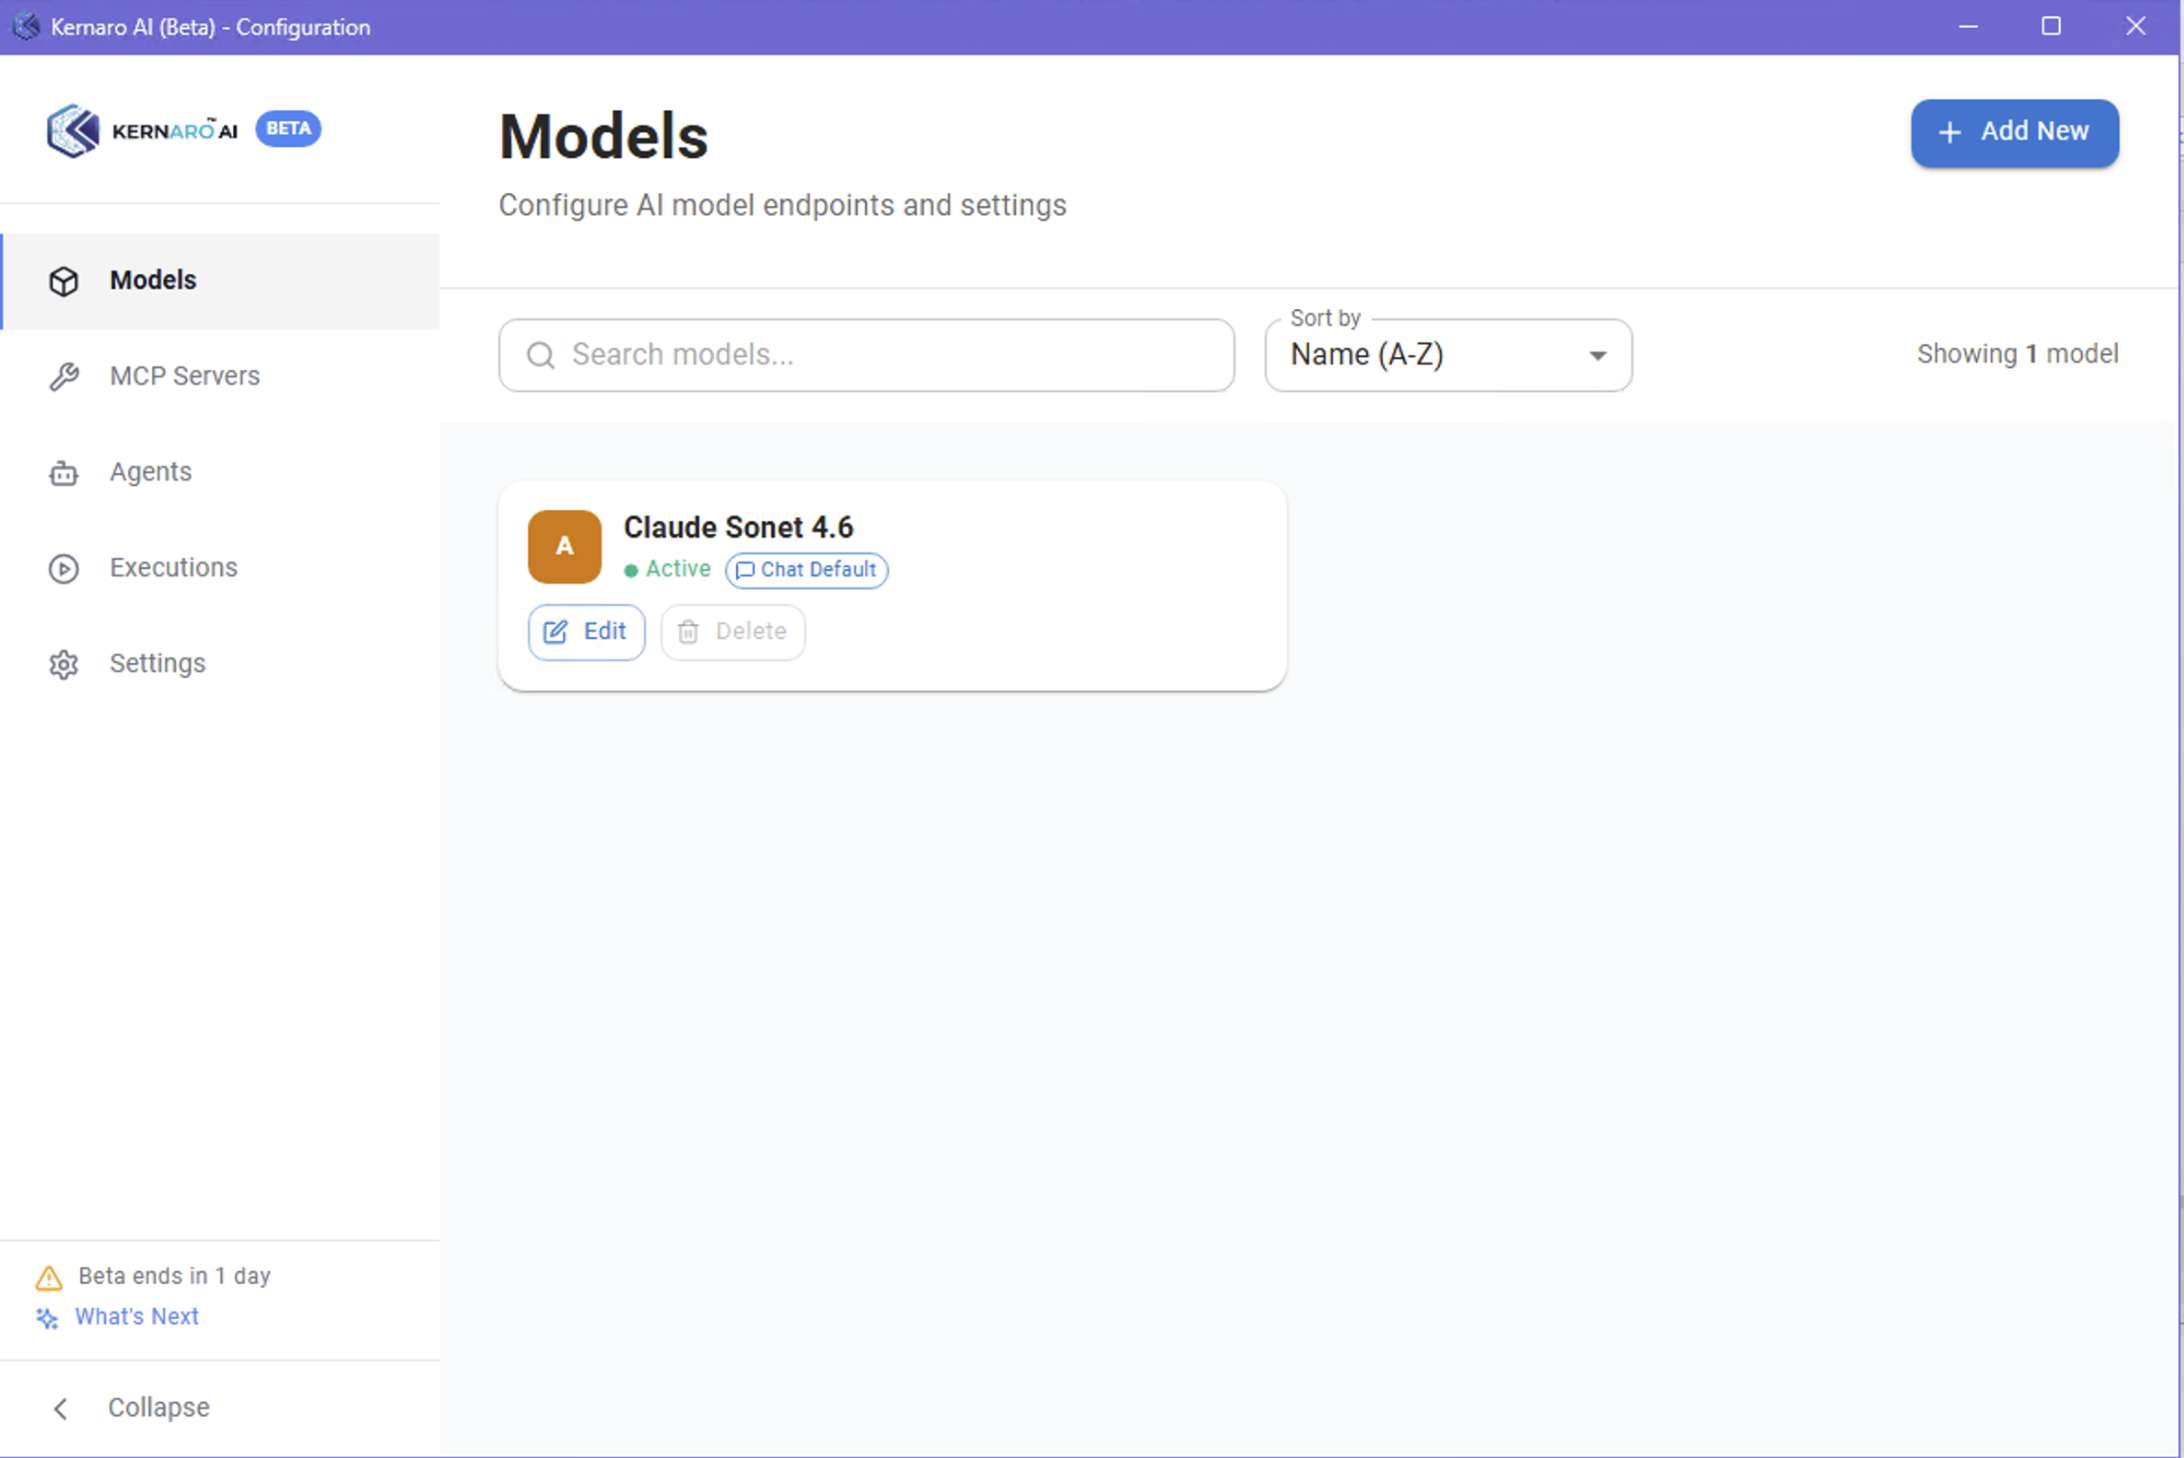This screenshot has height=1458, width=2184.
Task: Click the Models cube icon in sidebar
Action: tap(64, 281)
